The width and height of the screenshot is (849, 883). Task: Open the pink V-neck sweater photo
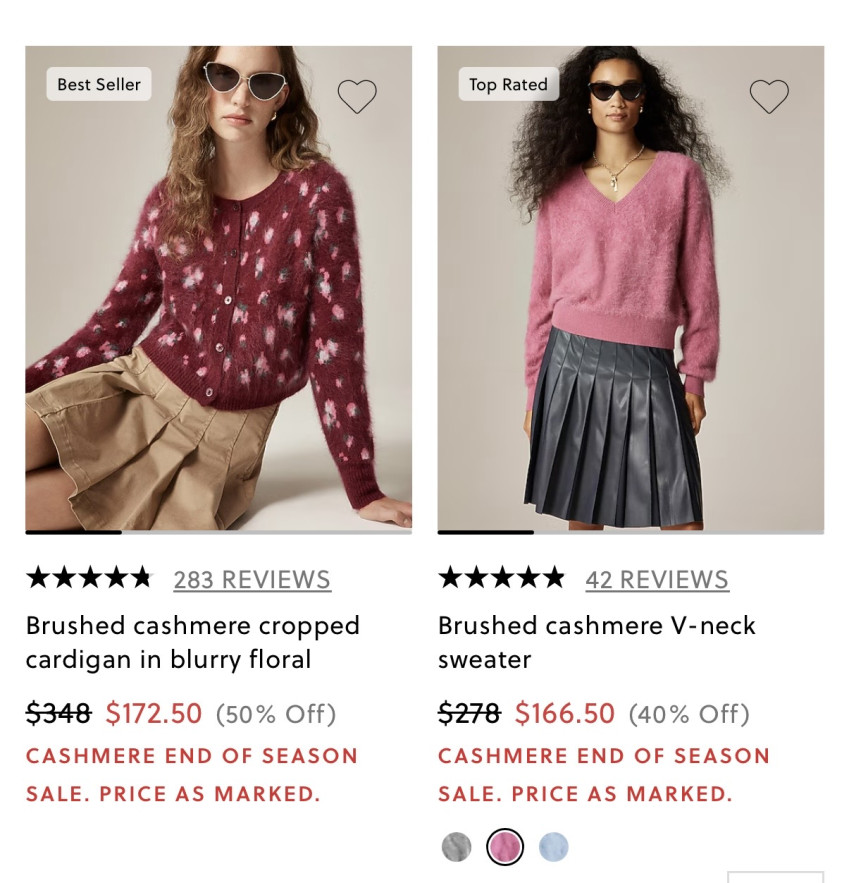click(x=630, y=300)
